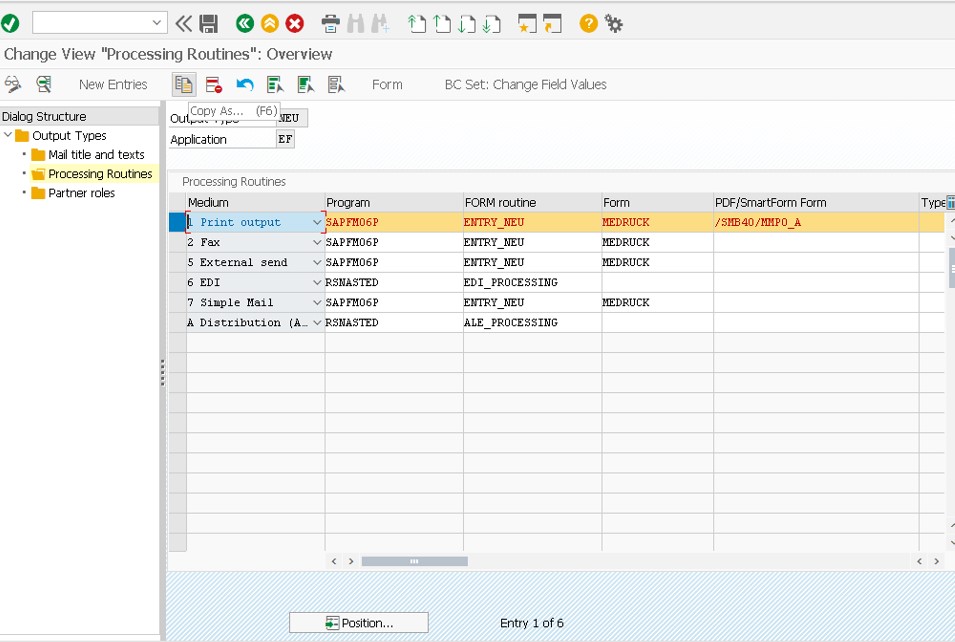This screenshot has width=955, height=642.
Task: Click the horizontal scrollbar thumb
Action: (414, 561)
